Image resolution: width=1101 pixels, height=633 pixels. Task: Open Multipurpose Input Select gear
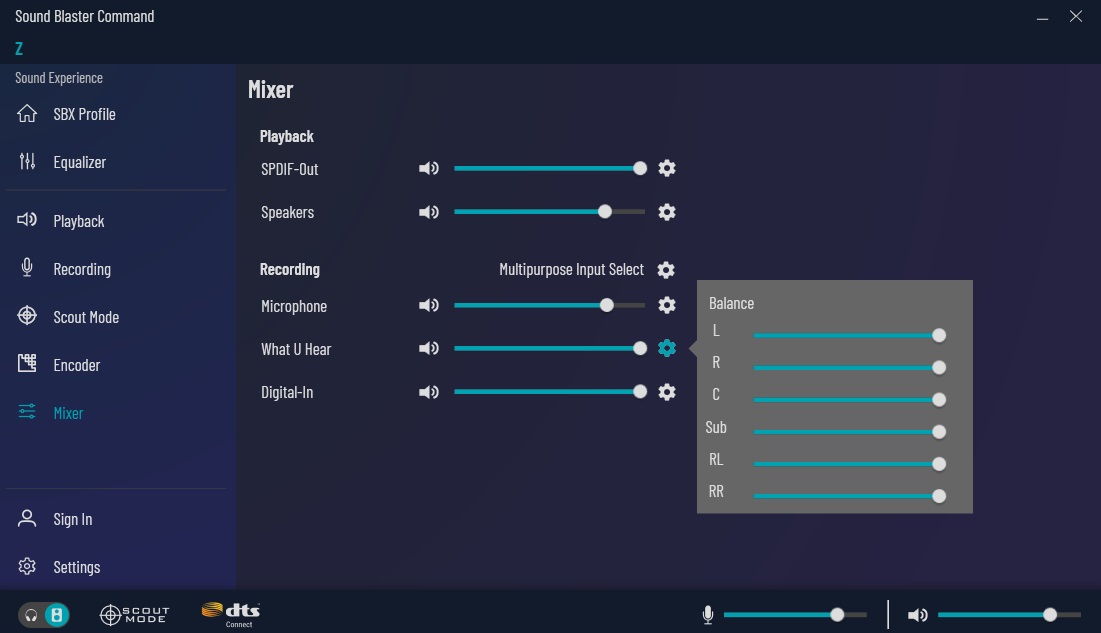pos(666,270)
